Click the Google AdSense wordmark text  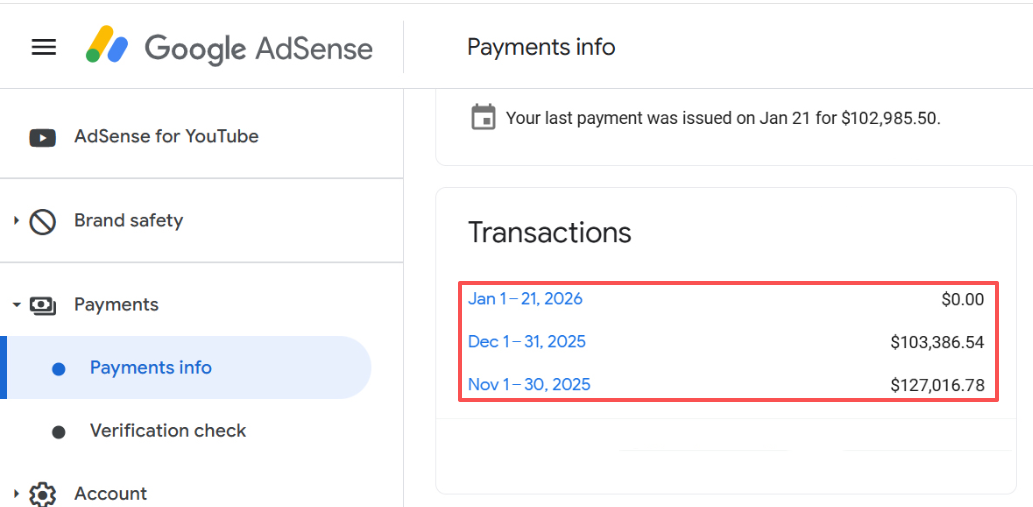pos(258,48)
